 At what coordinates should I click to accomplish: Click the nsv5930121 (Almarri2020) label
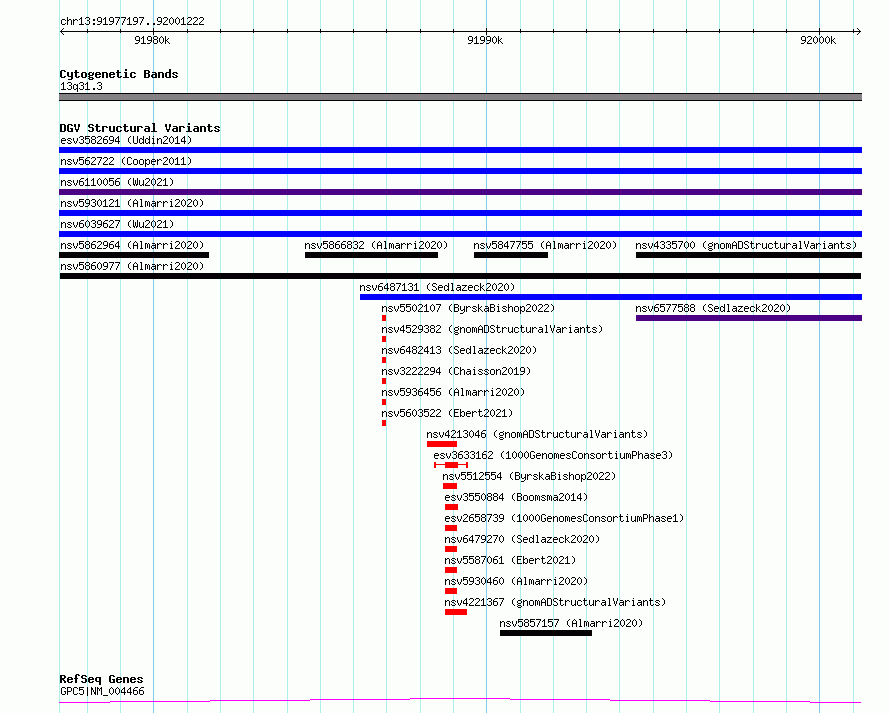pyautogui.click(x=132, y=203)
